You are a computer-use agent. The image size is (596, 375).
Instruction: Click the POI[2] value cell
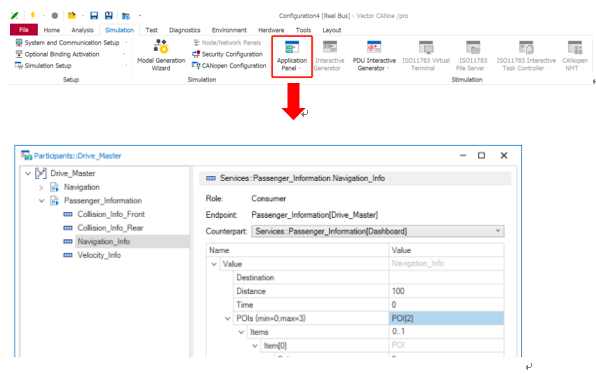point(446,318)
